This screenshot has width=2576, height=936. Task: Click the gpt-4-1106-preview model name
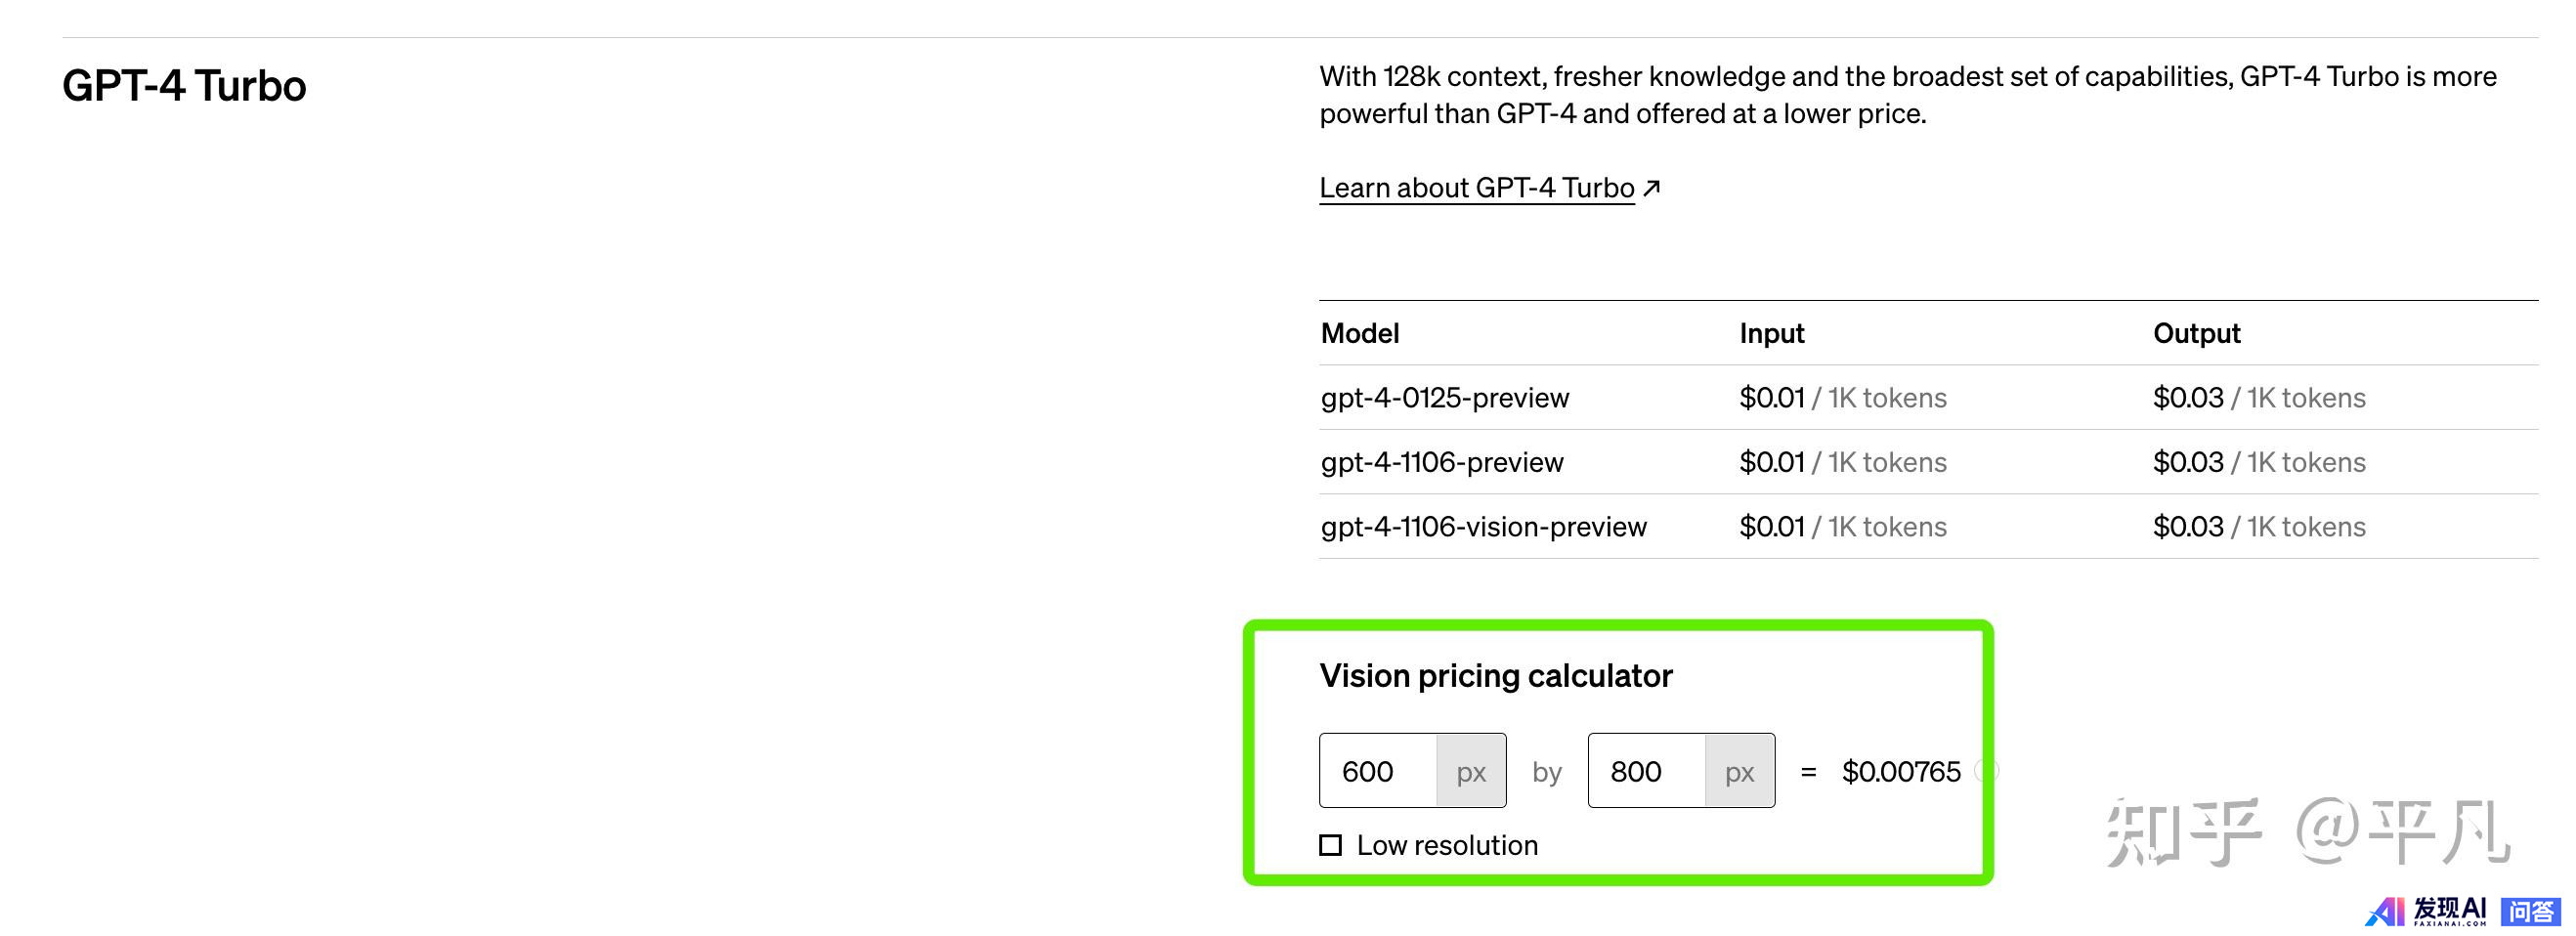1441,462
